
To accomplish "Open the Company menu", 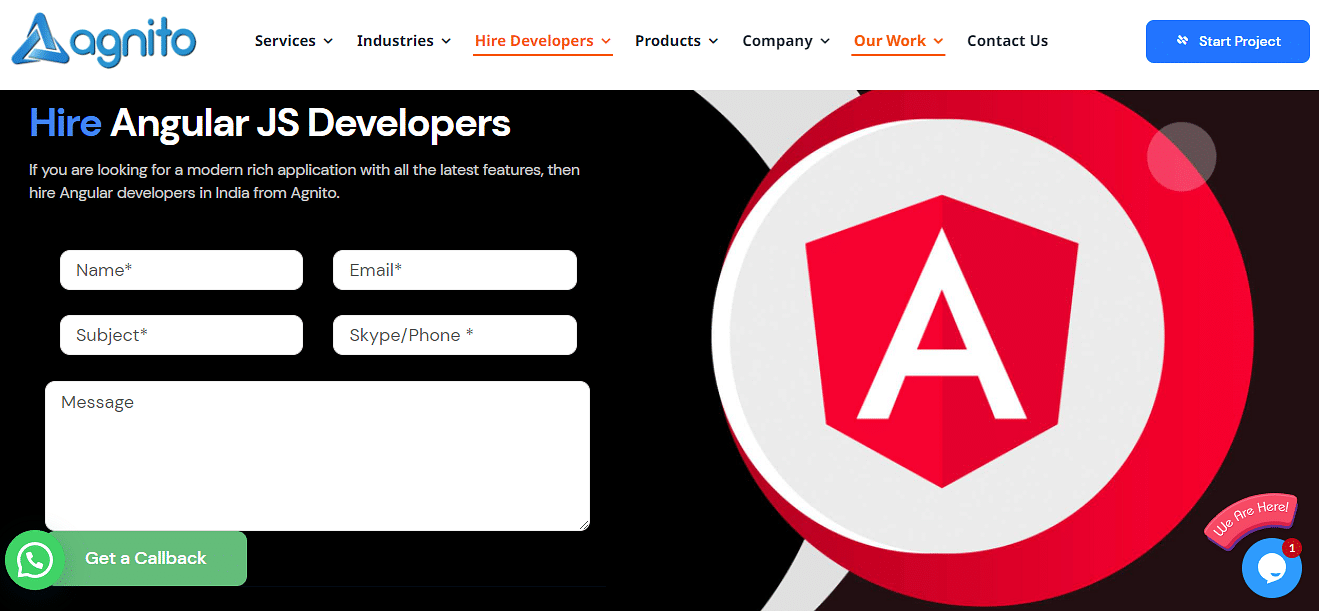I will pyautogui.click(x=786, y=41).
